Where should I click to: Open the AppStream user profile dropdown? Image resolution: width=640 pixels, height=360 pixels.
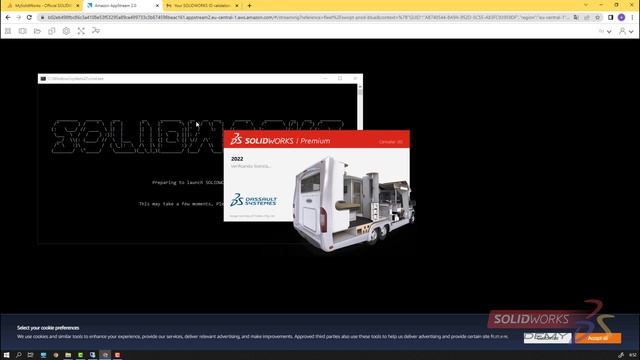click(626, 31)
